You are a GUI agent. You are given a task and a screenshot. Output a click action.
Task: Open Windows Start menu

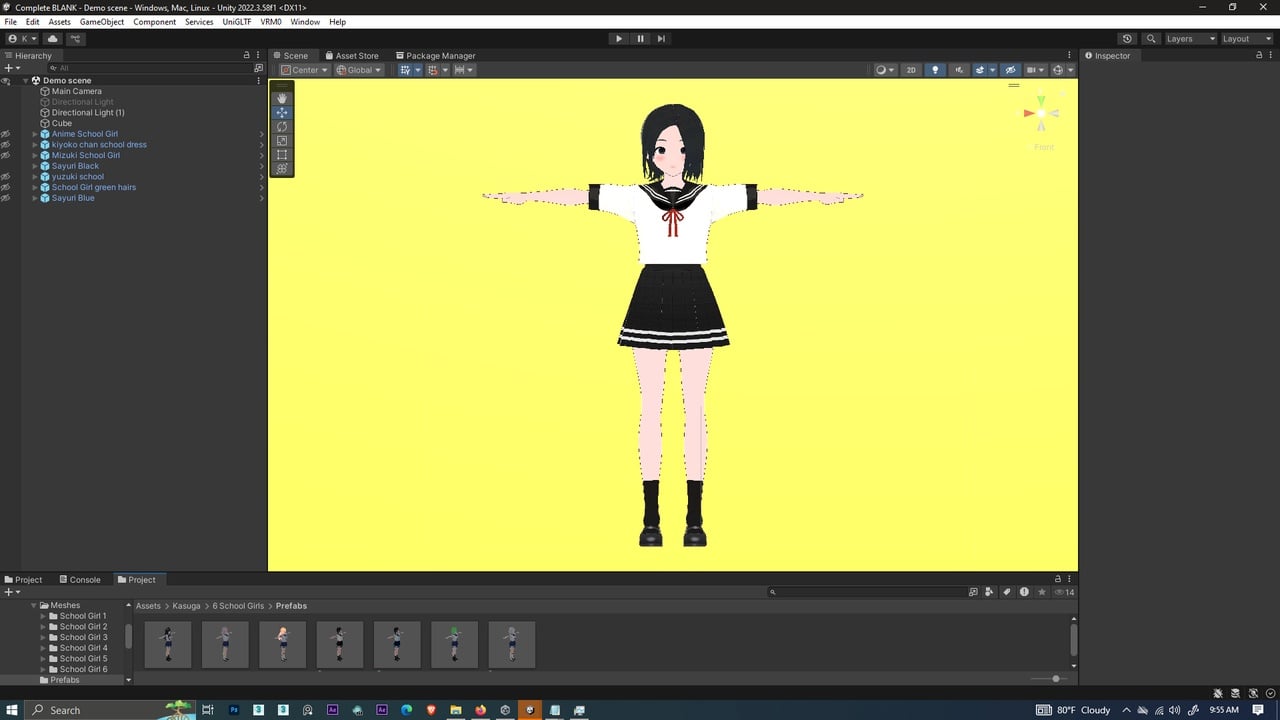tap(12, 710)
